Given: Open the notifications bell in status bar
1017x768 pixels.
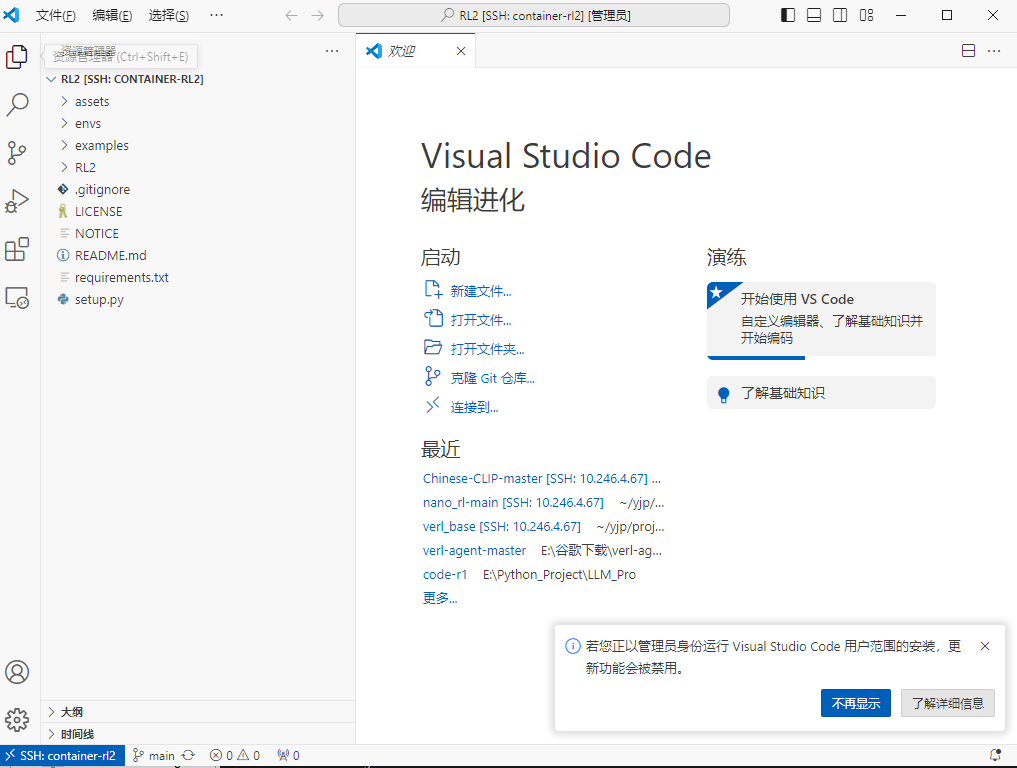Looking at the screenshot, I should [995, 755].
